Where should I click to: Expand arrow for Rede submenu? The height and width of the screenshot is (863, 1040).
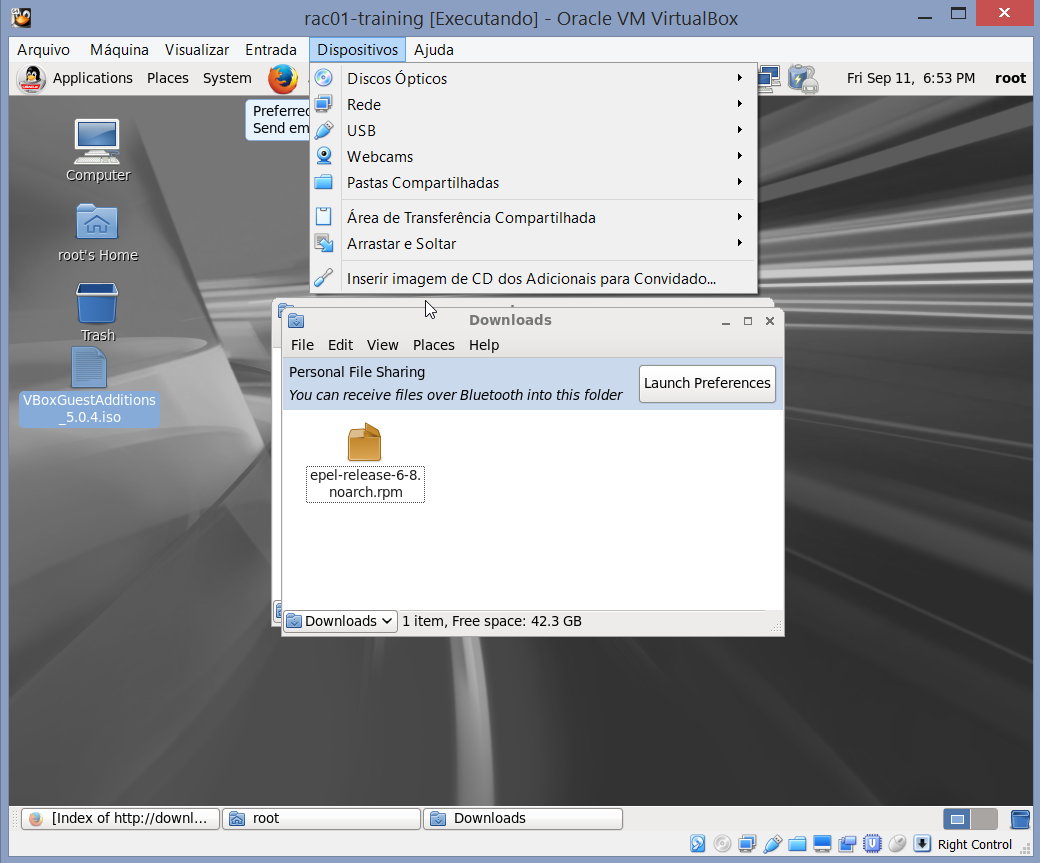(740, 103)
